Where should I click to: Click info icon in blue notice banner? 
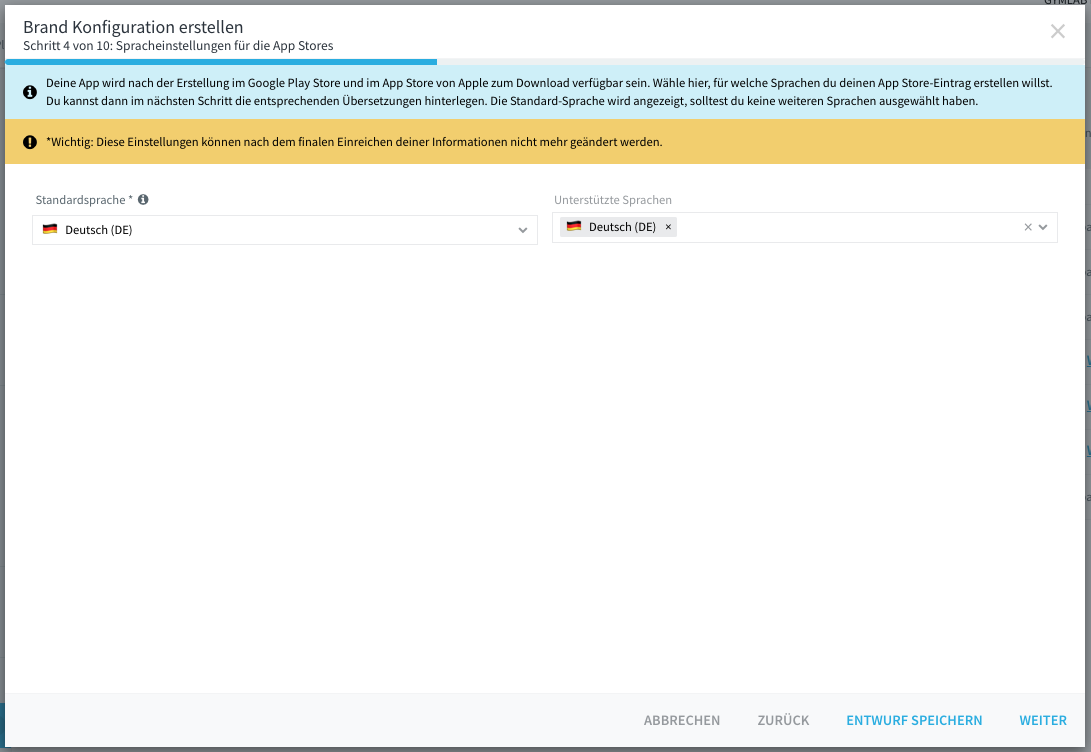[30, 92]
